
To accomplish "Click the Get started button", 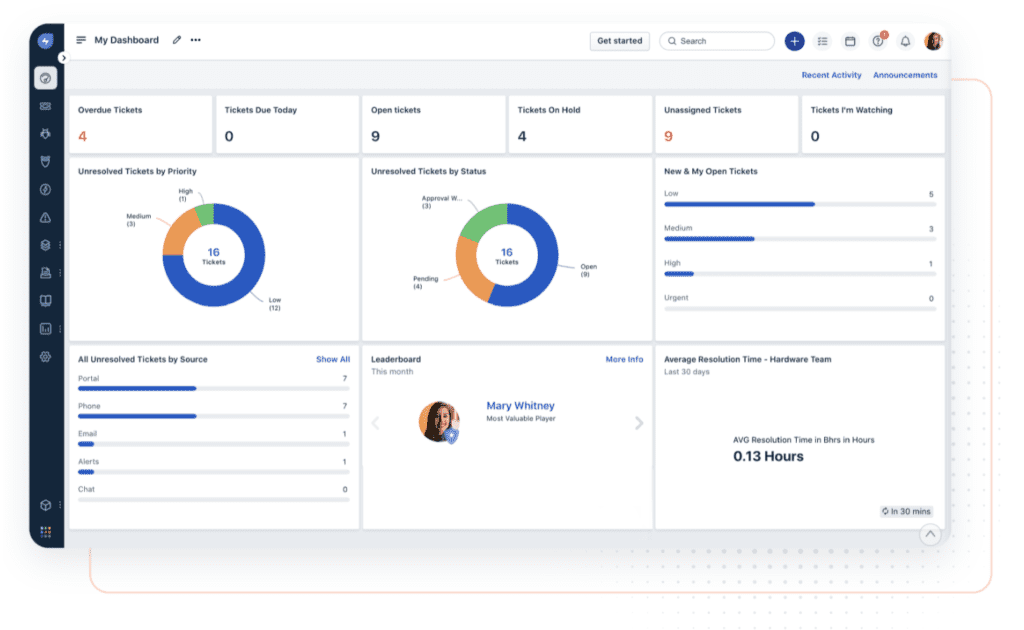I will click(x=619, y=41).
